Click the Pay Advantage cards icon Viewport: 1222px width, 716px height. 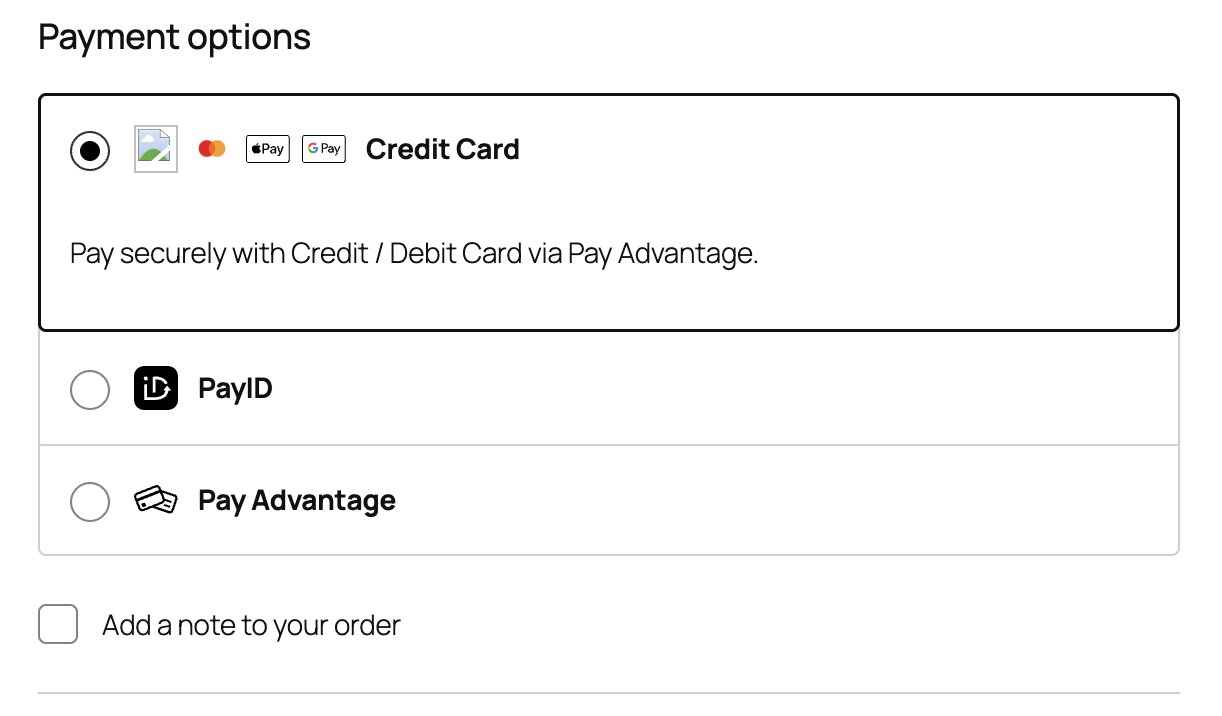(x=156, y=500)
